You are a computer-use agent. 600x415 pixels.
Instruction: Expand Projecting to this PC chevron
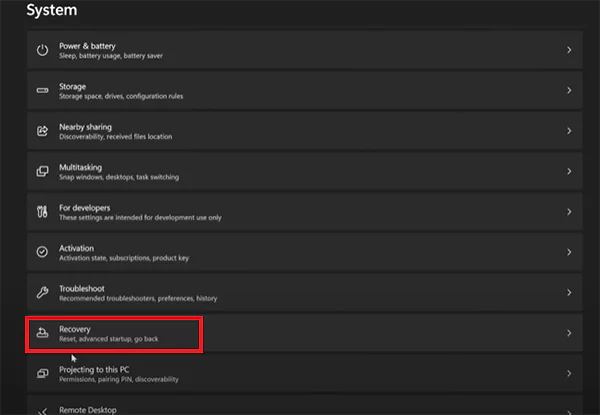569,373
